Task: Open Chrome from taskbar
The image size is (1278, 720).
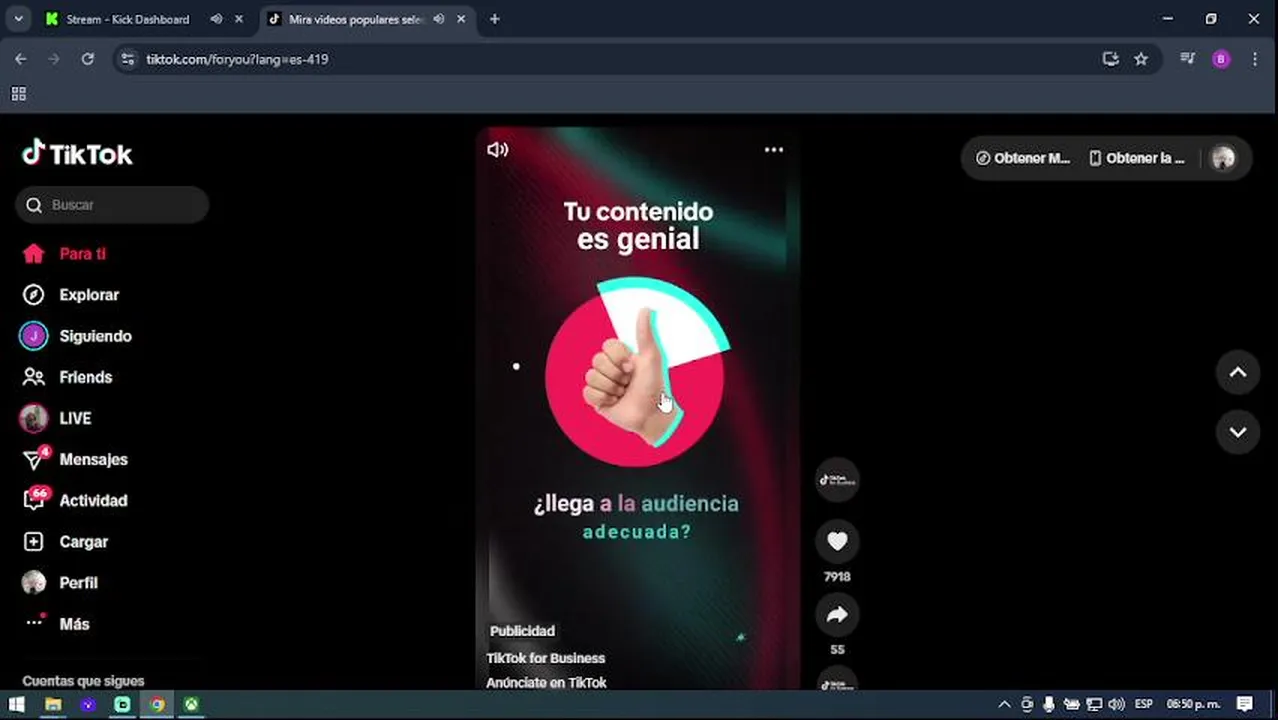Action: 157,704
